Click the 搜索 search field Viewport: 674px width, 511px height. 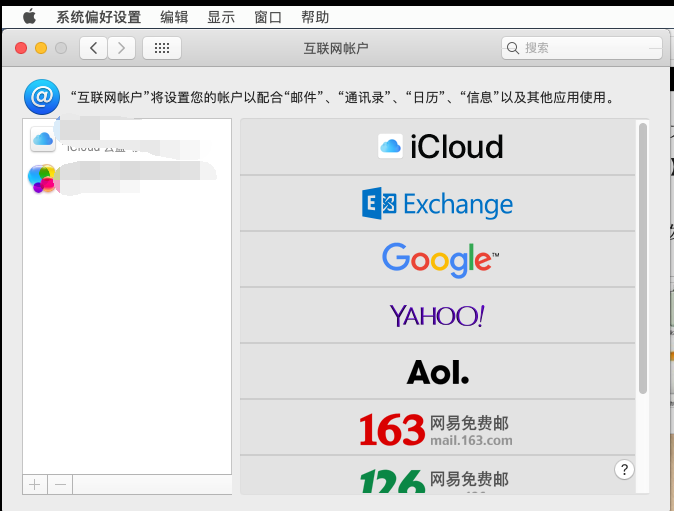click(x=582, y=47)
